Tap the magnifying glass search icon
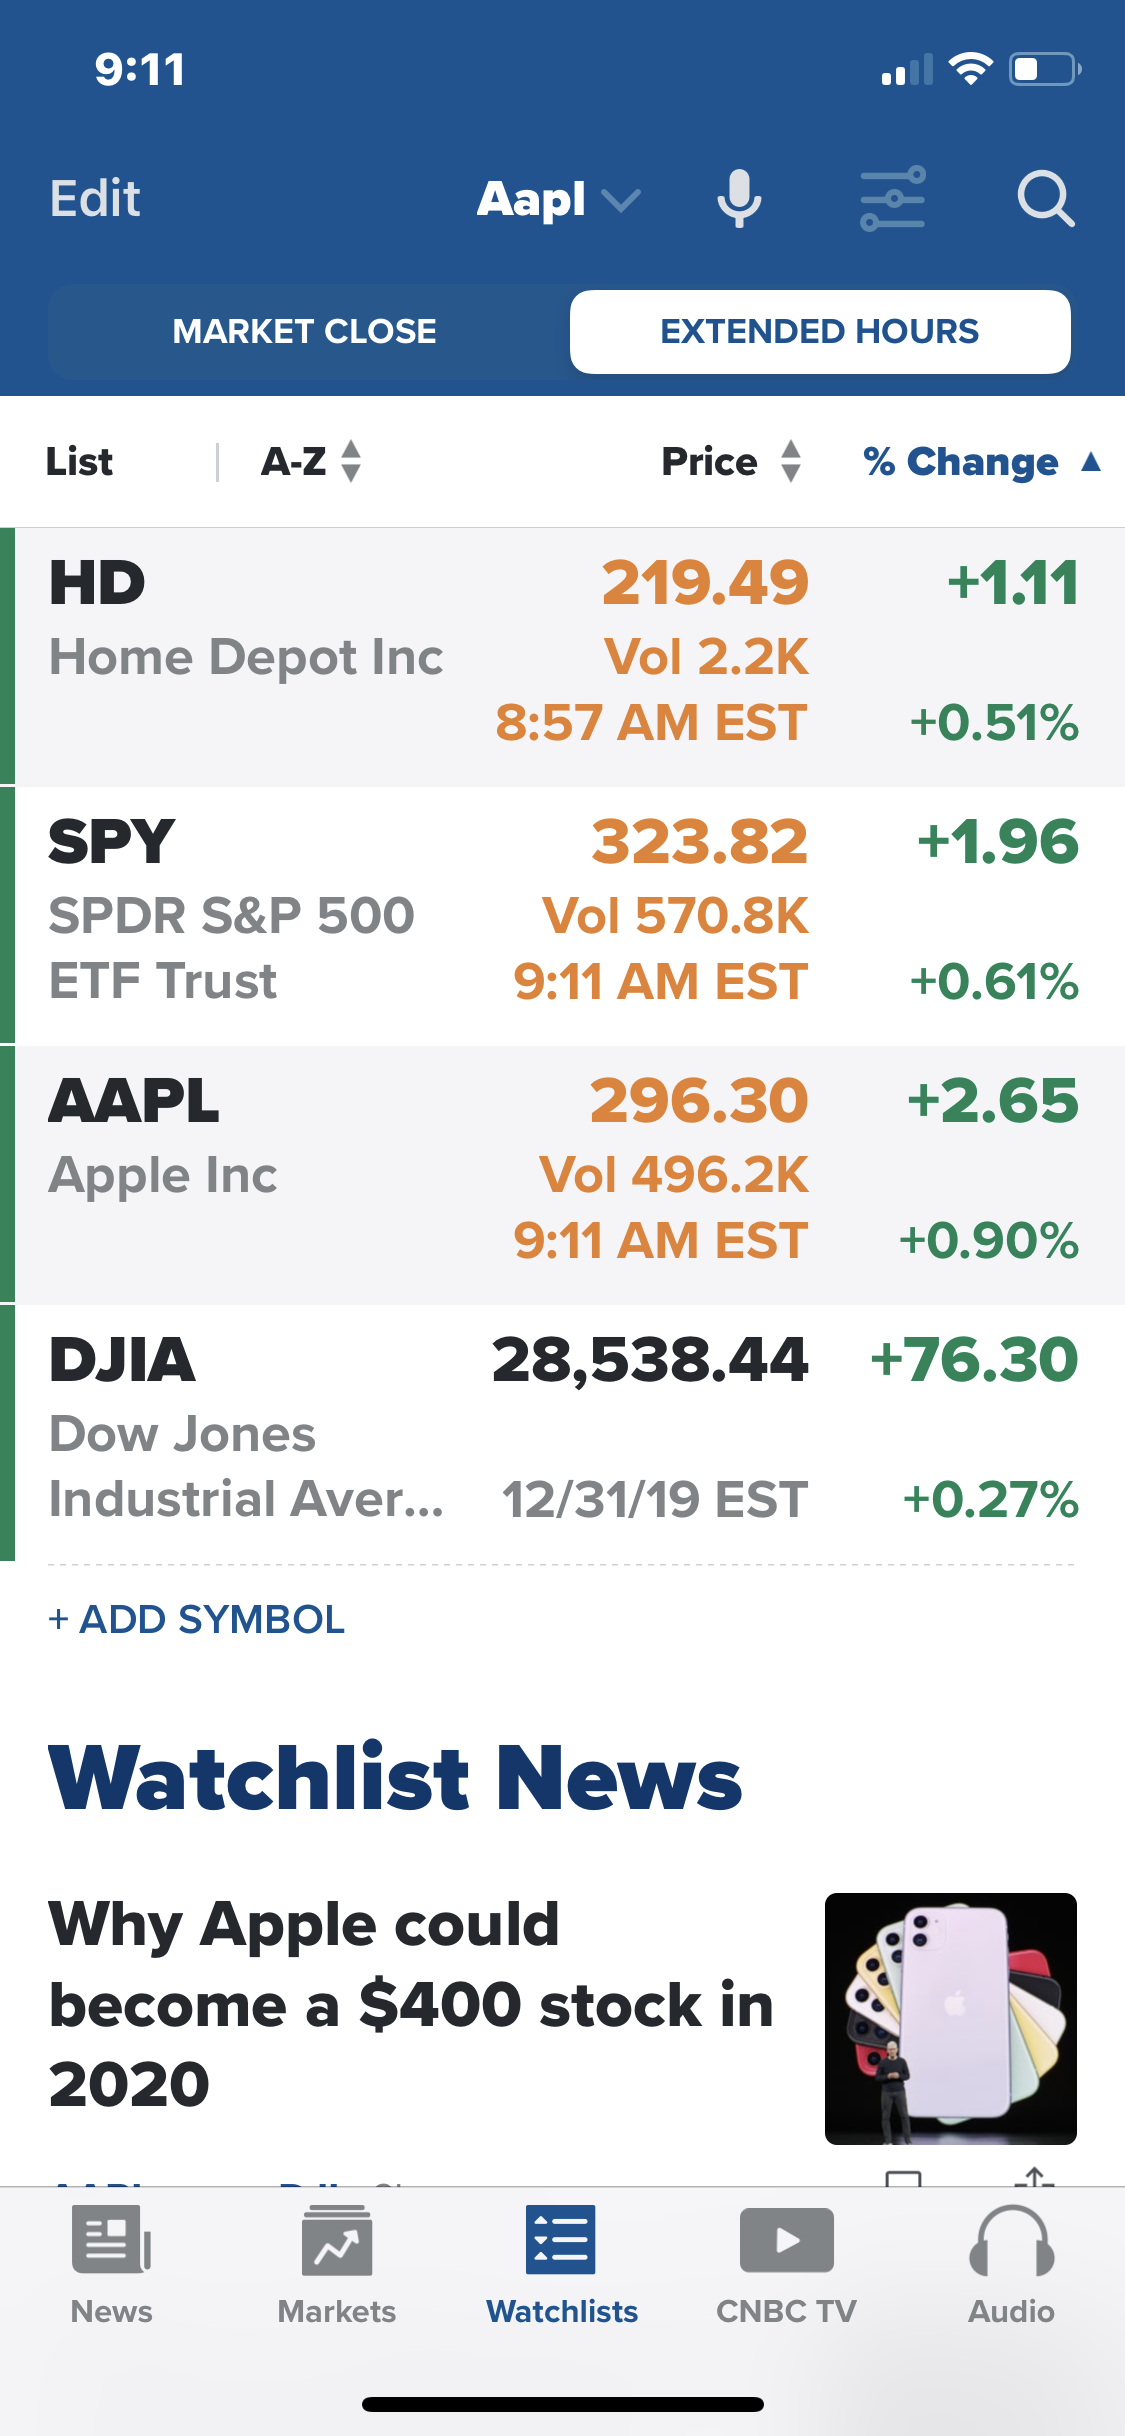This screenshot has width=1125, height=2436. tap(1045, 198)
